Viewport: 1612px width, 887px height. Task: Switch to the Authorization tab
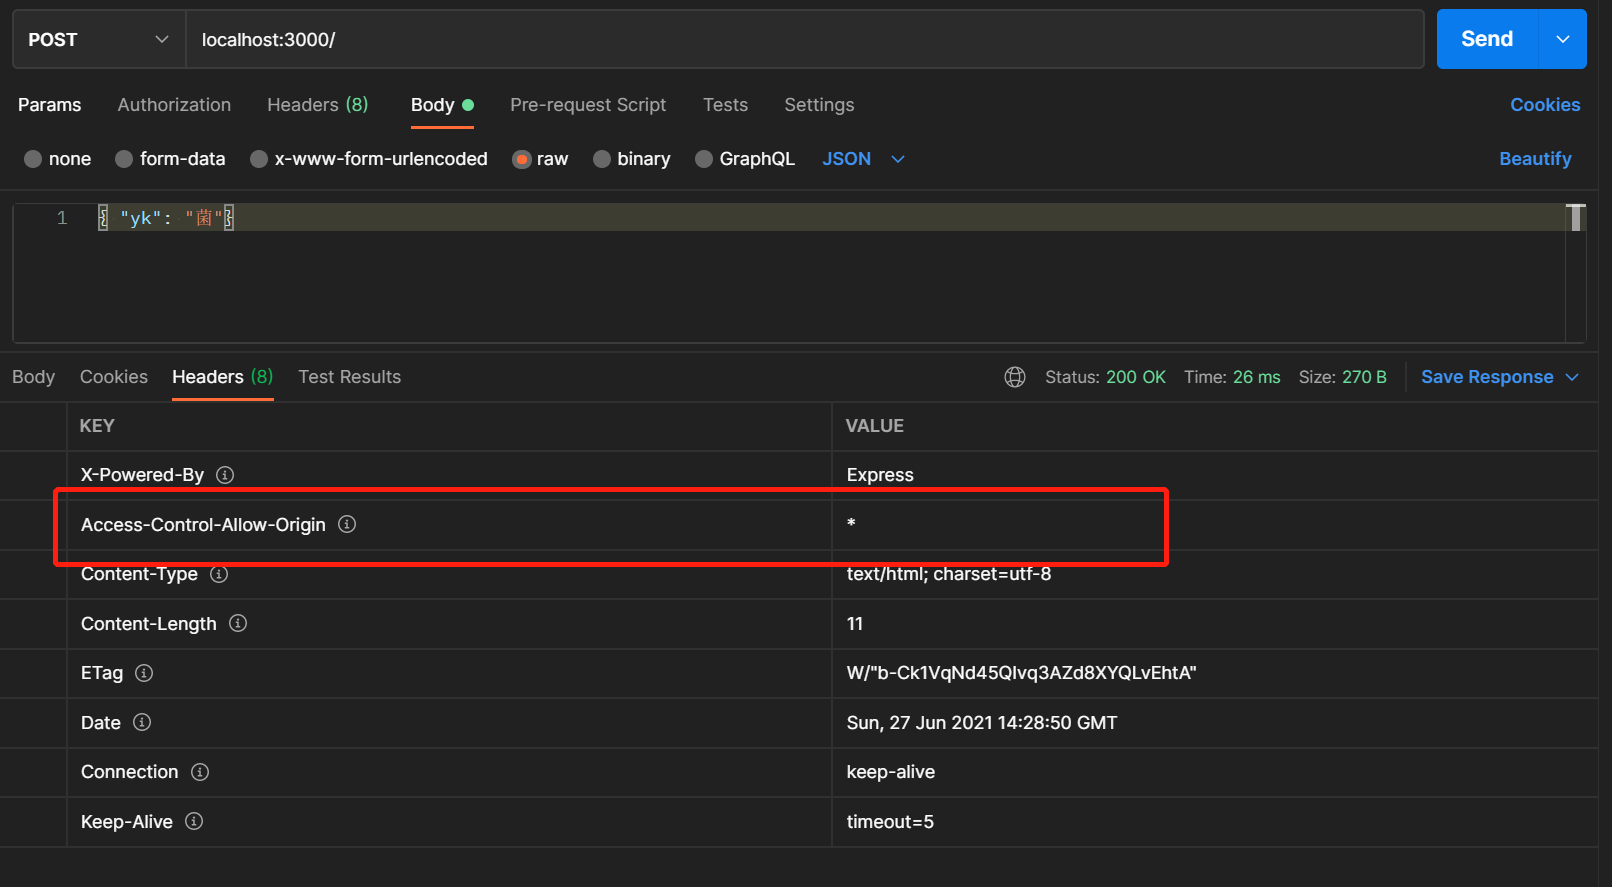click(174, 105)
